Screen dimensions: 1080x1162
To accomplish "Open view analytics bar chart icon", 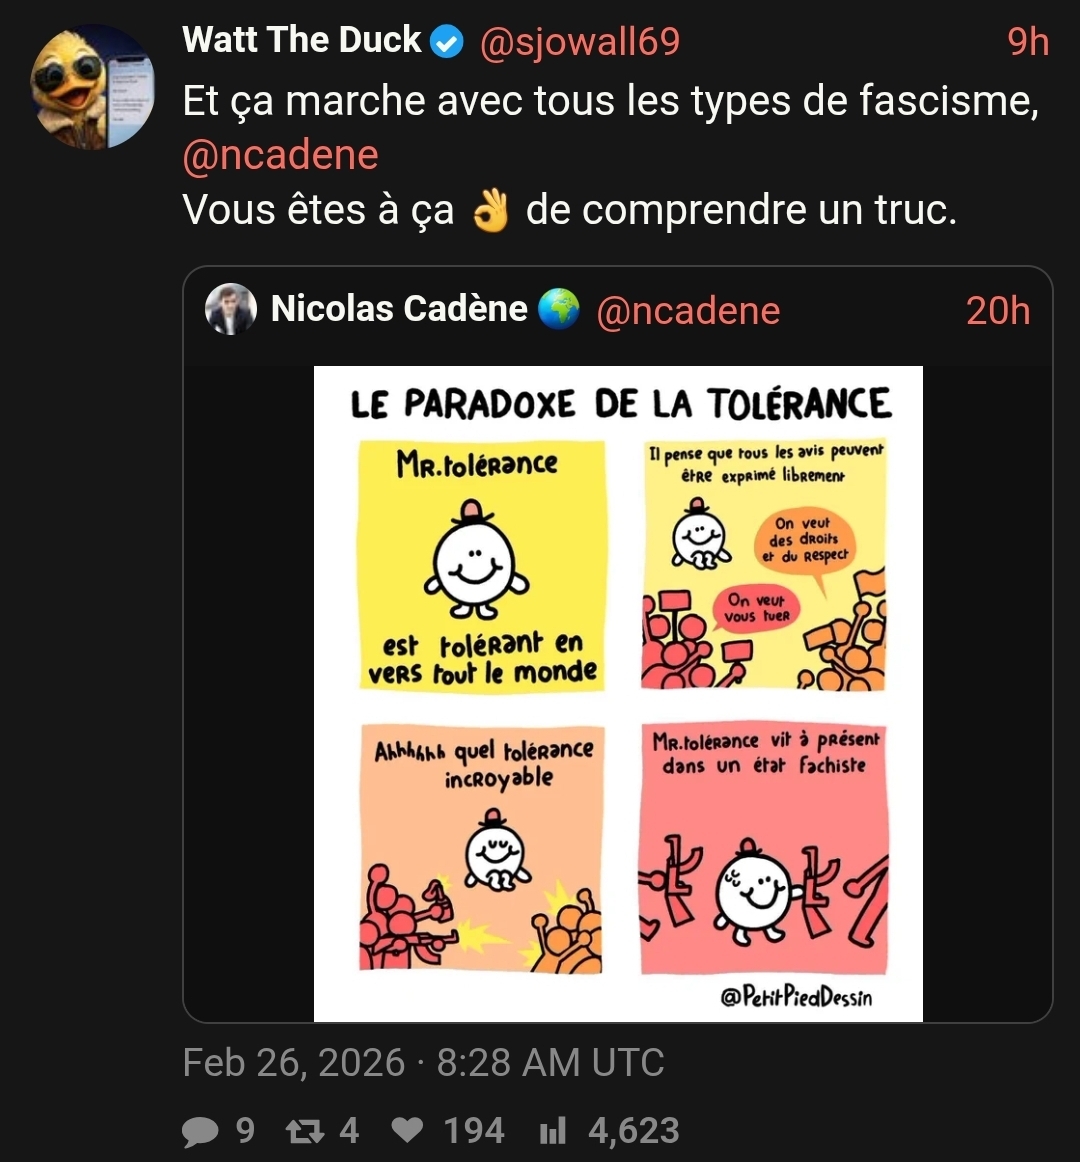I will [553, 1131].
